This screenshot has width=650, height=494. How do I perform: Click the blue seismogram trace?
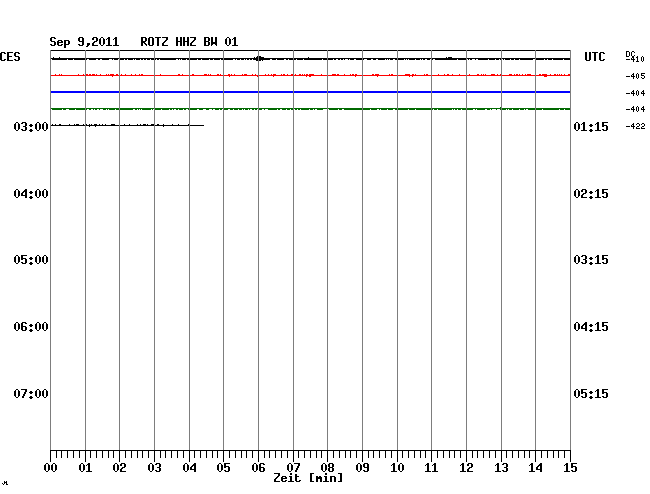coord(310,92)
